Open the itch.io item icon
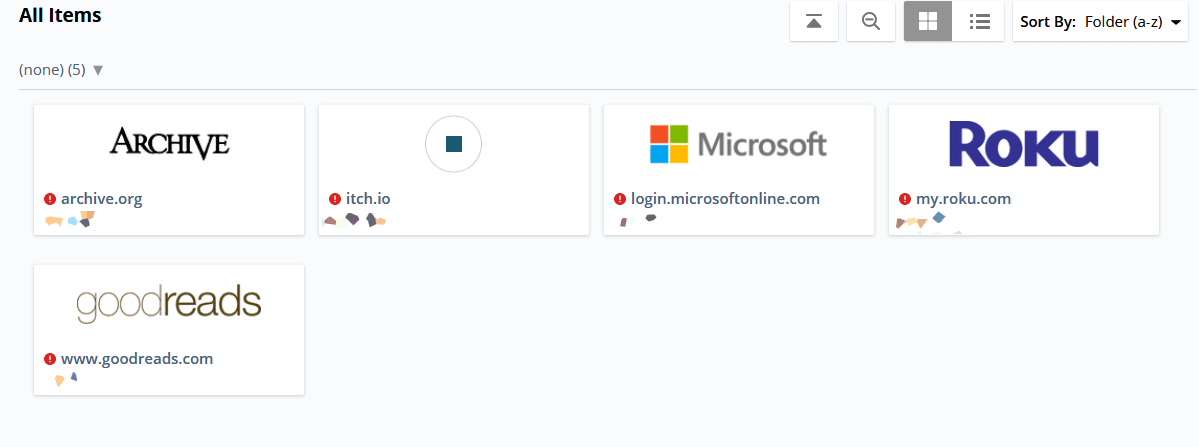This screenshot has height=447, width=1199. click(x=453, y=144)
